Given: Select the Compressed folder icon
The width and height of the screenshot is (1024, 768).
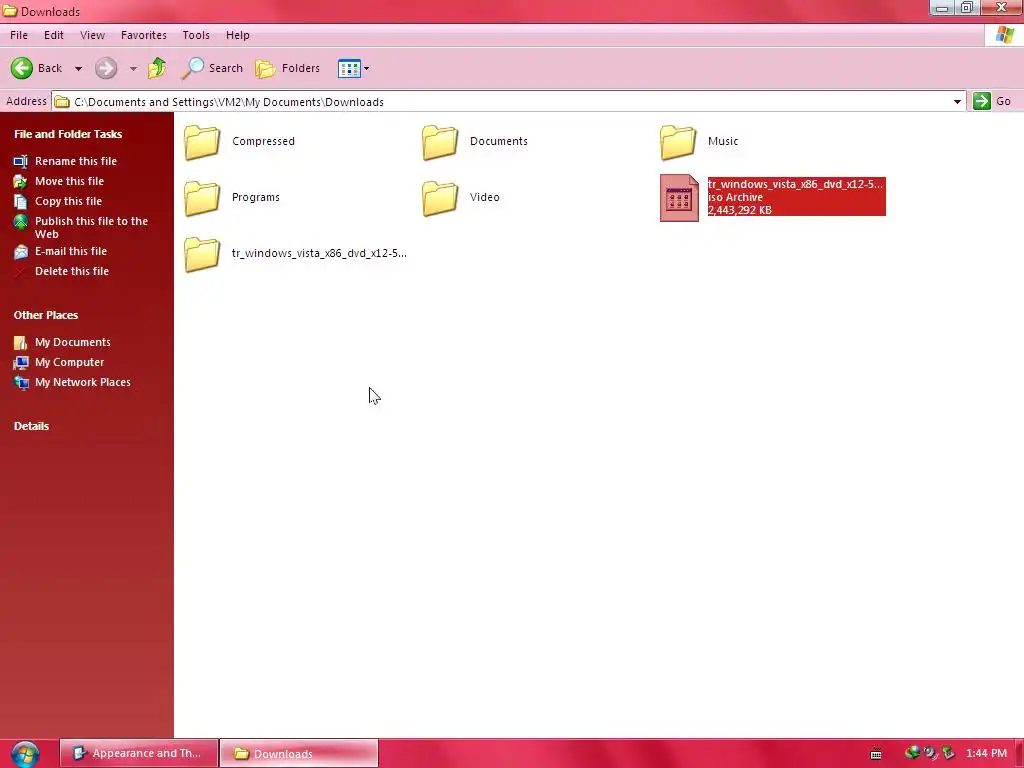Looking at the screenshot, I should tap(202, 142).
